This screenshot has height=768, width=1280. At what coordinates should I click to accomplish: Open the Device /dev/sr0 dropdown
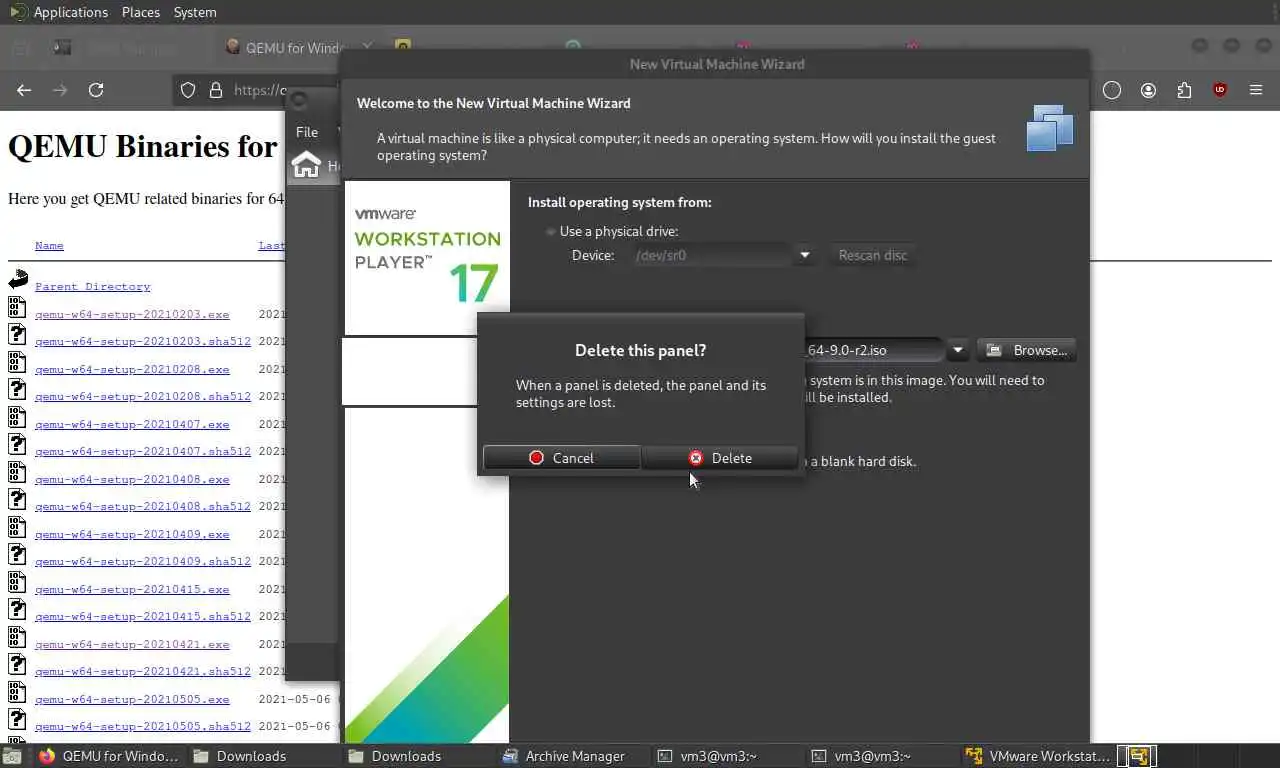click(804, 255)
